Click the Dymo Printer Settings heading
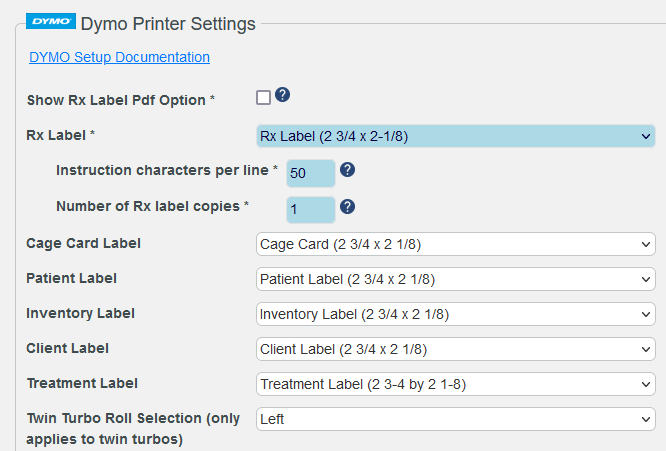Viewport: 666px width, 451px height. point(168,23)
